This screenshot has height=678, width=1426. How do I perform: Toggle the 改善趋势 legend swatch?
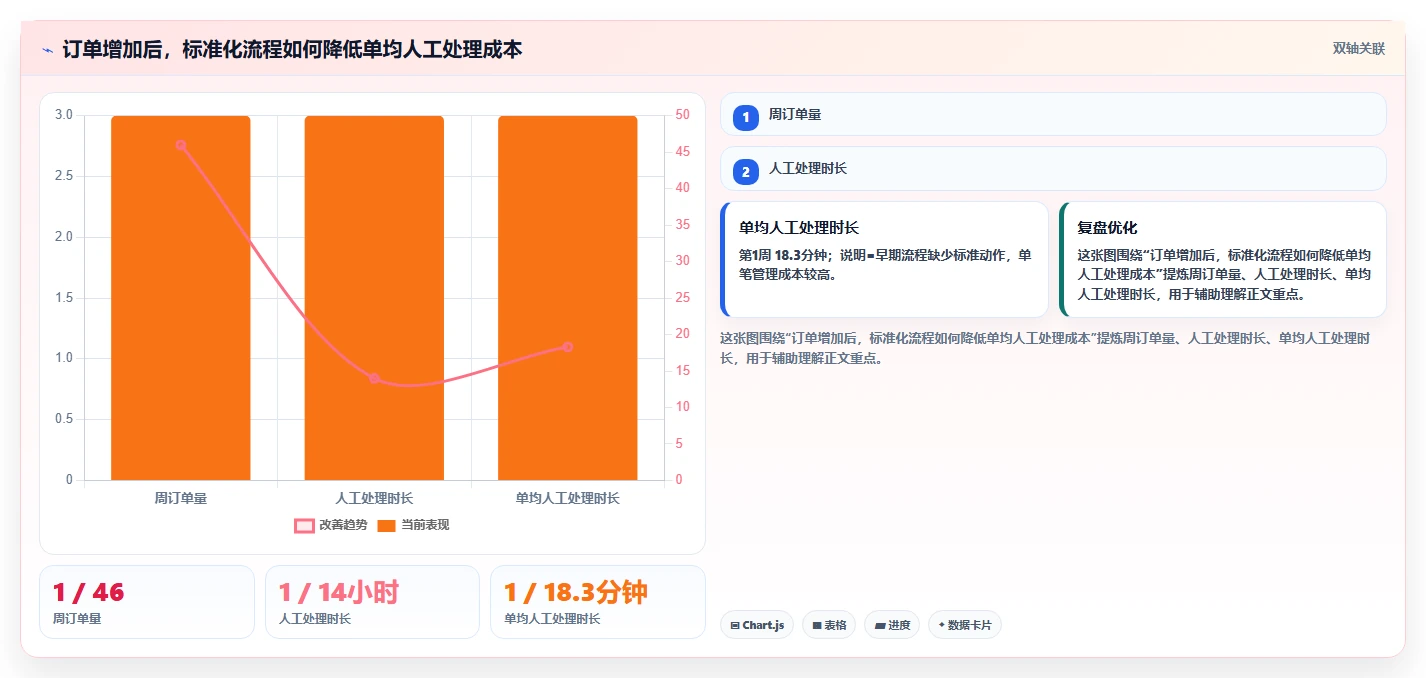tap(304, 525)
